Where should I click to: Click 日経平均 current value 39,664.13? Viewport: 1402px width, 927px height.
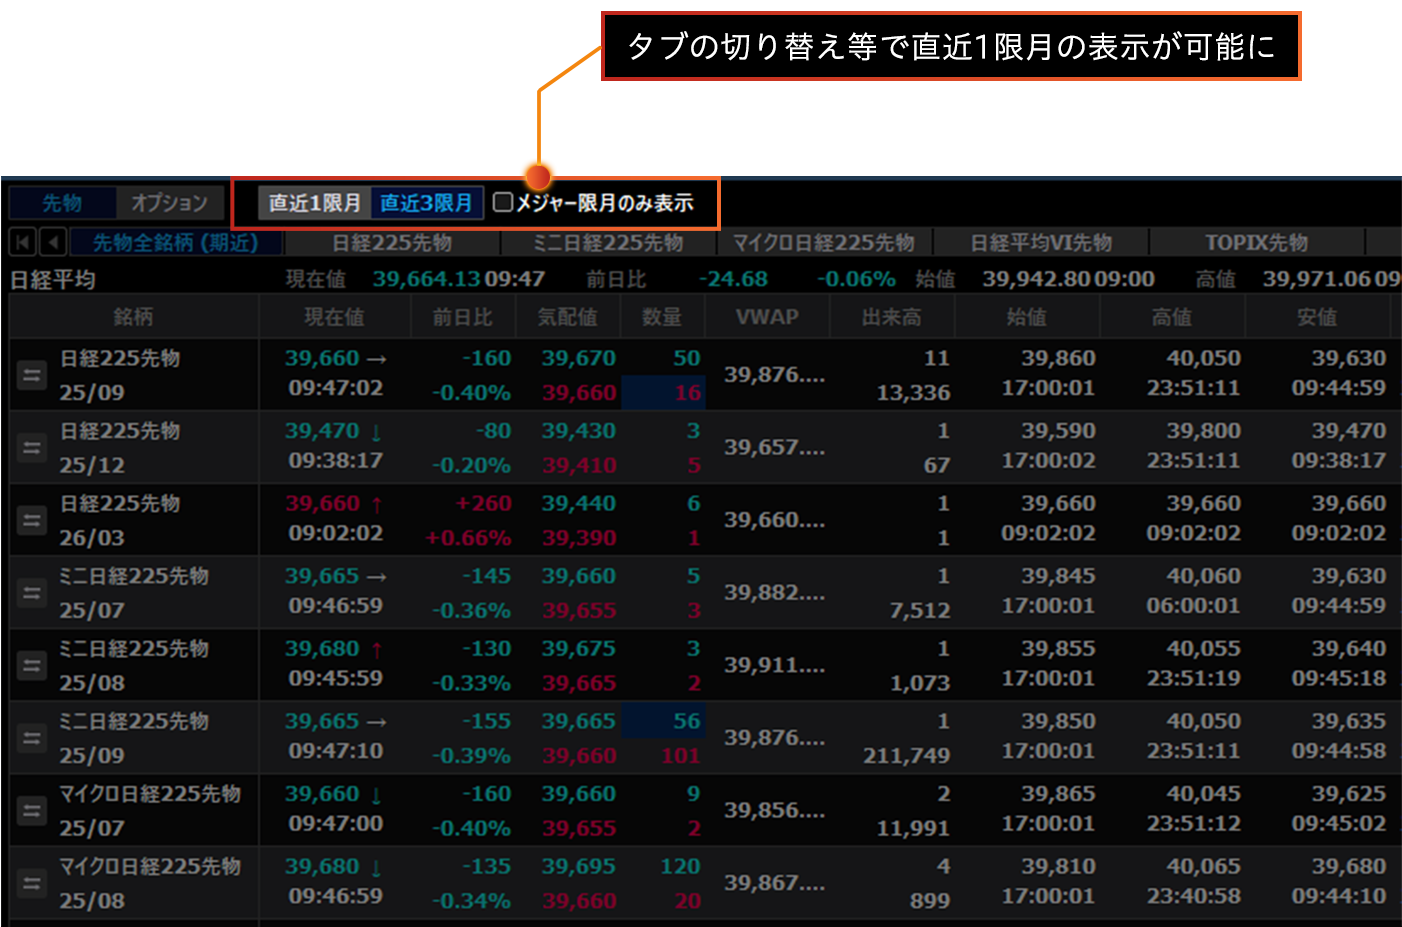tap(427, 279)
